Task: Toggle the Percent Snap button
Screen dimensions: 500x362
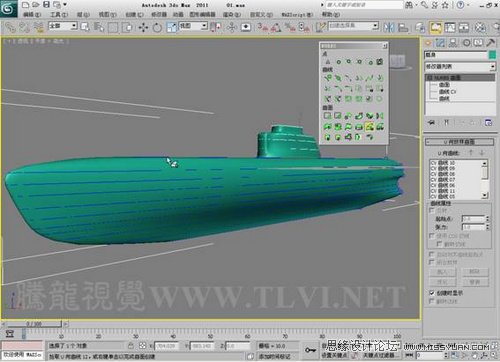Action: coord(290,27)
